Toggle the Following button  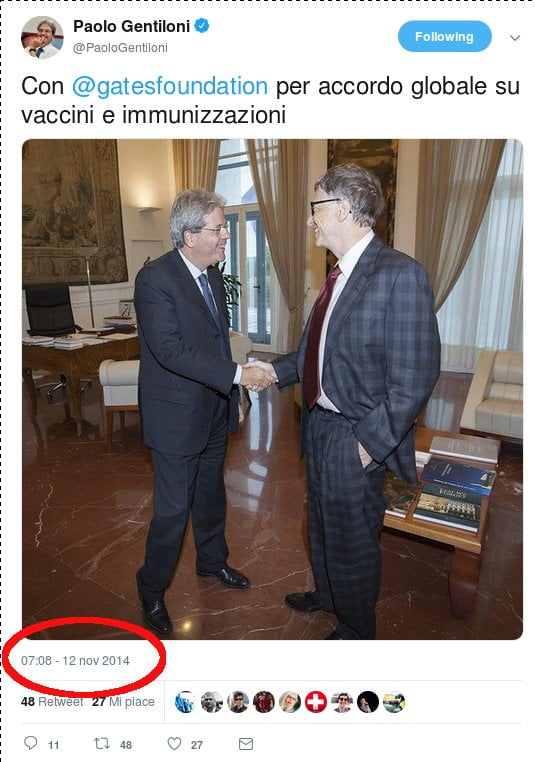coord(445,36)
